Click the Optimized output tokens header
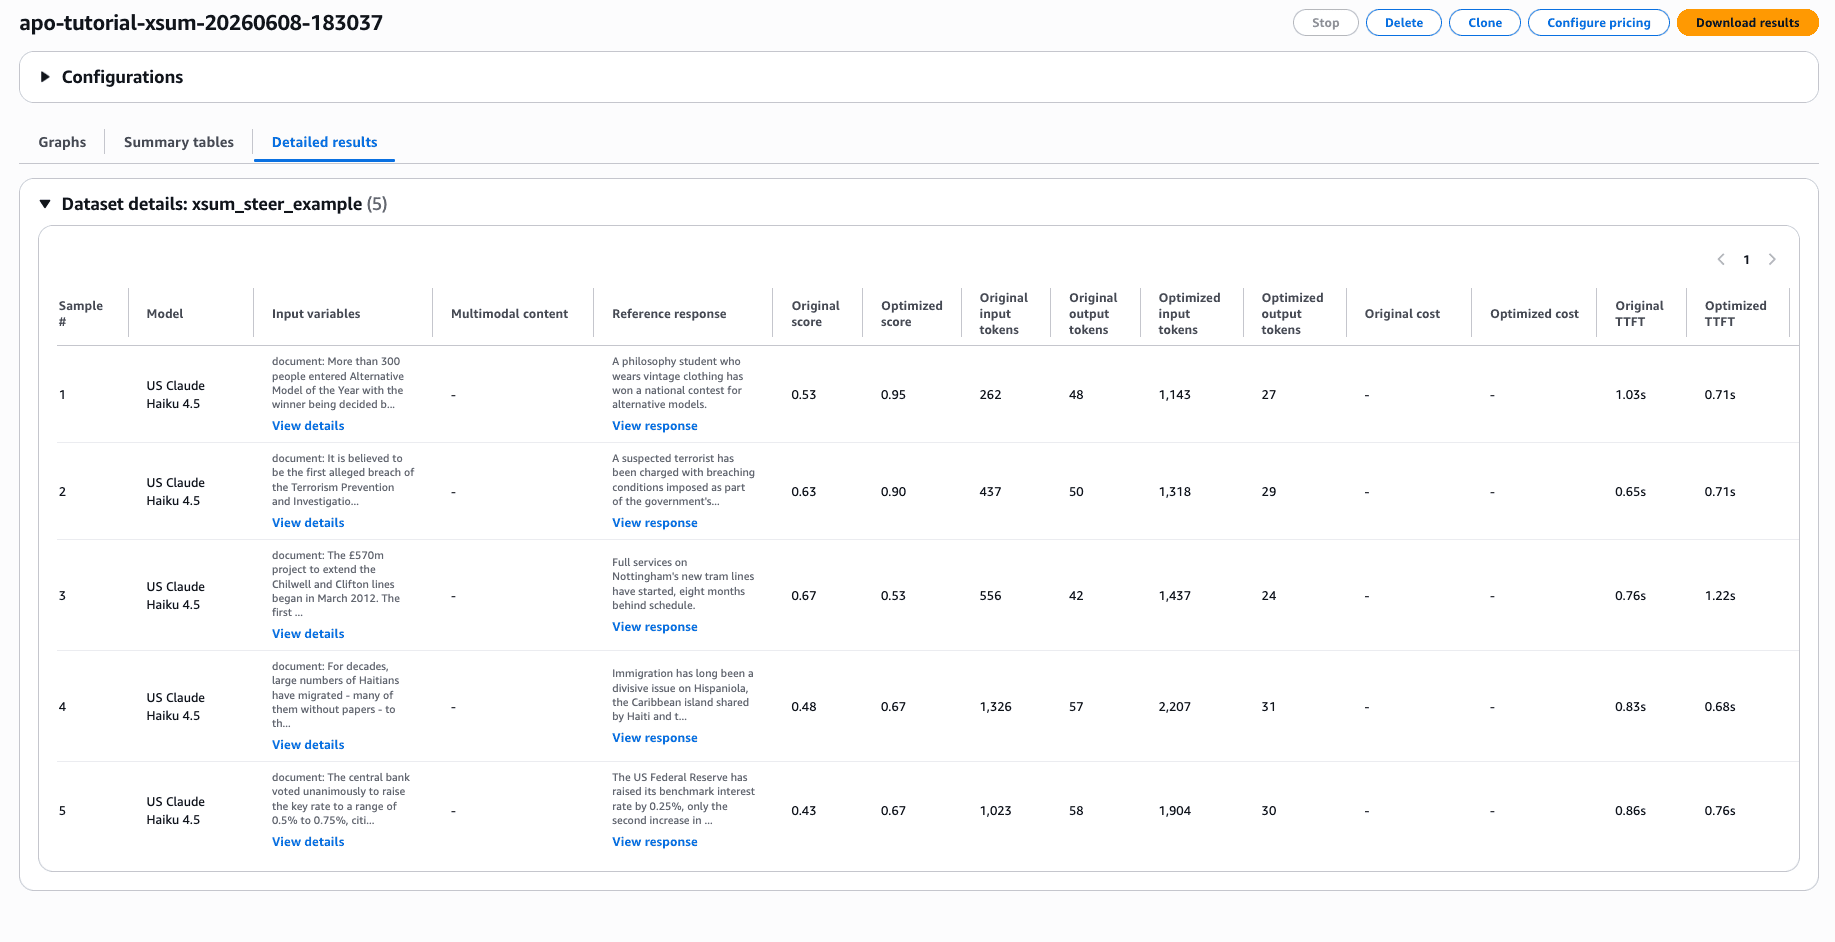The width and height of the screenshot is (1835, 942). click(1292, 314)
